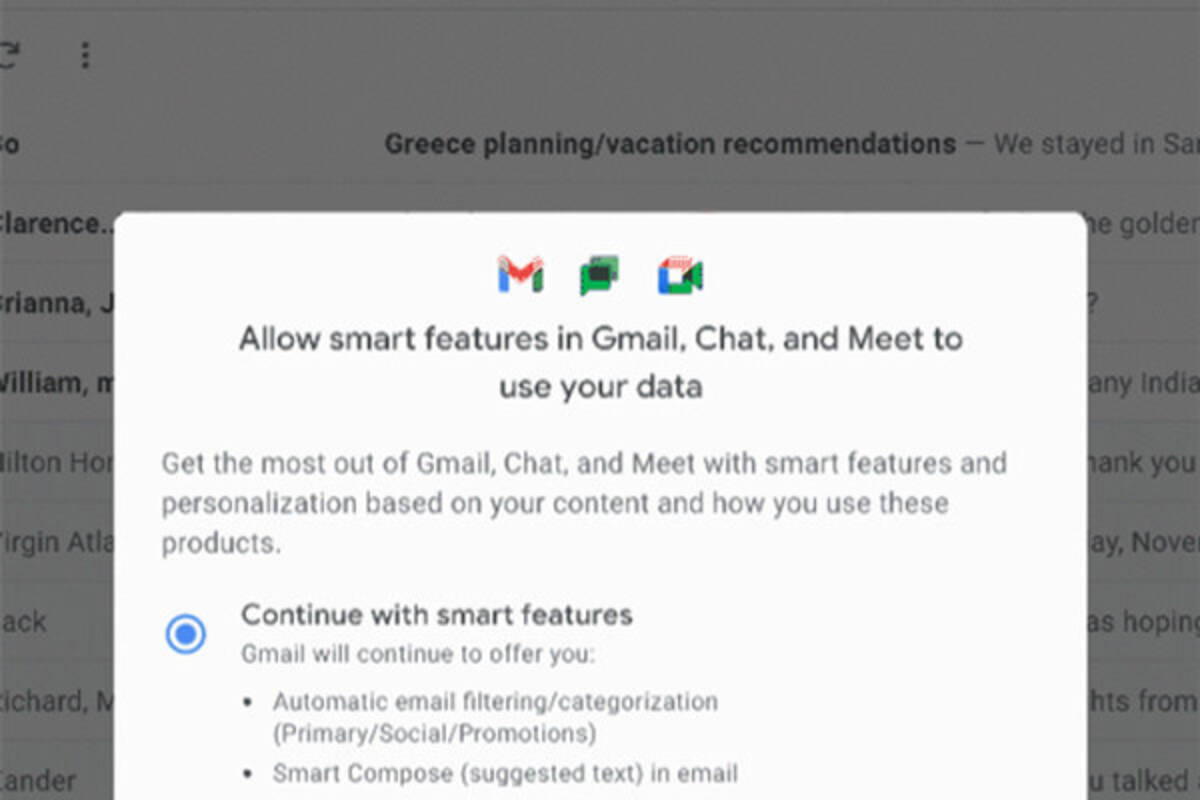Image resolution: width=1200 pixels, height=800 pixels.
Task: Click the Google Meet camera icon
Action: pyautogui.click(x=680, y=275)
